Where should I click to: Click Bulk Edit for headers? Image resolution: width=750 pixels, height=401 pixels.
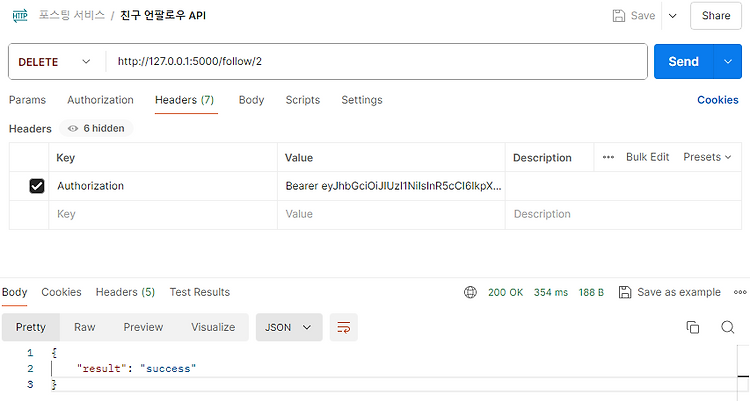click(x=648, y=157)
